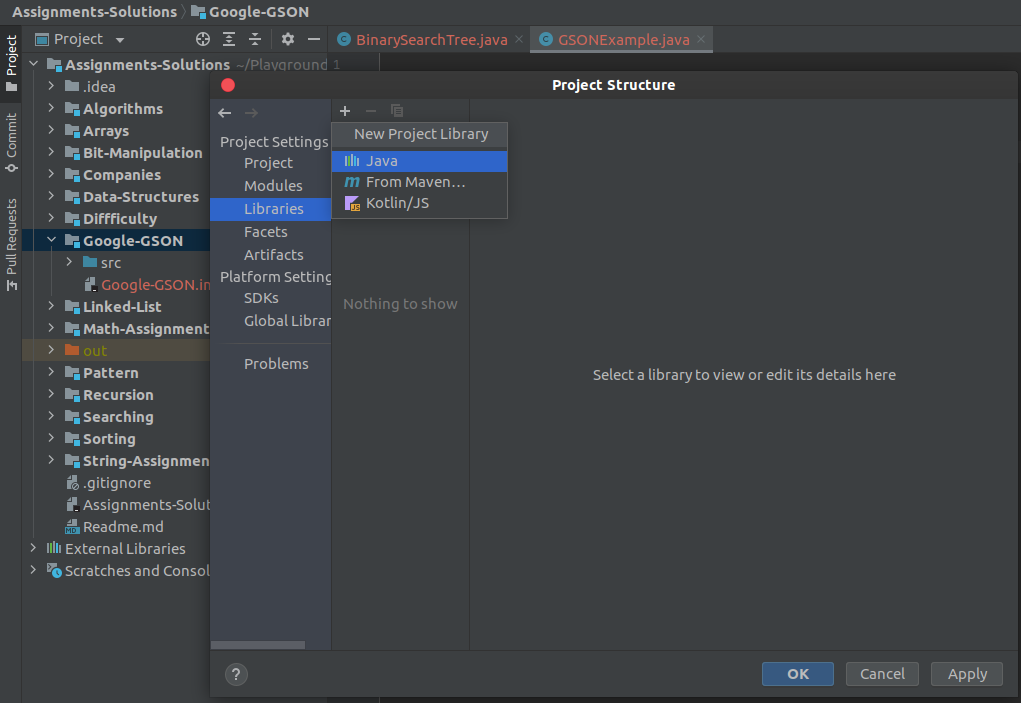Collapse the Google-GSON module

pyautogui.click(x=51, y=240)
